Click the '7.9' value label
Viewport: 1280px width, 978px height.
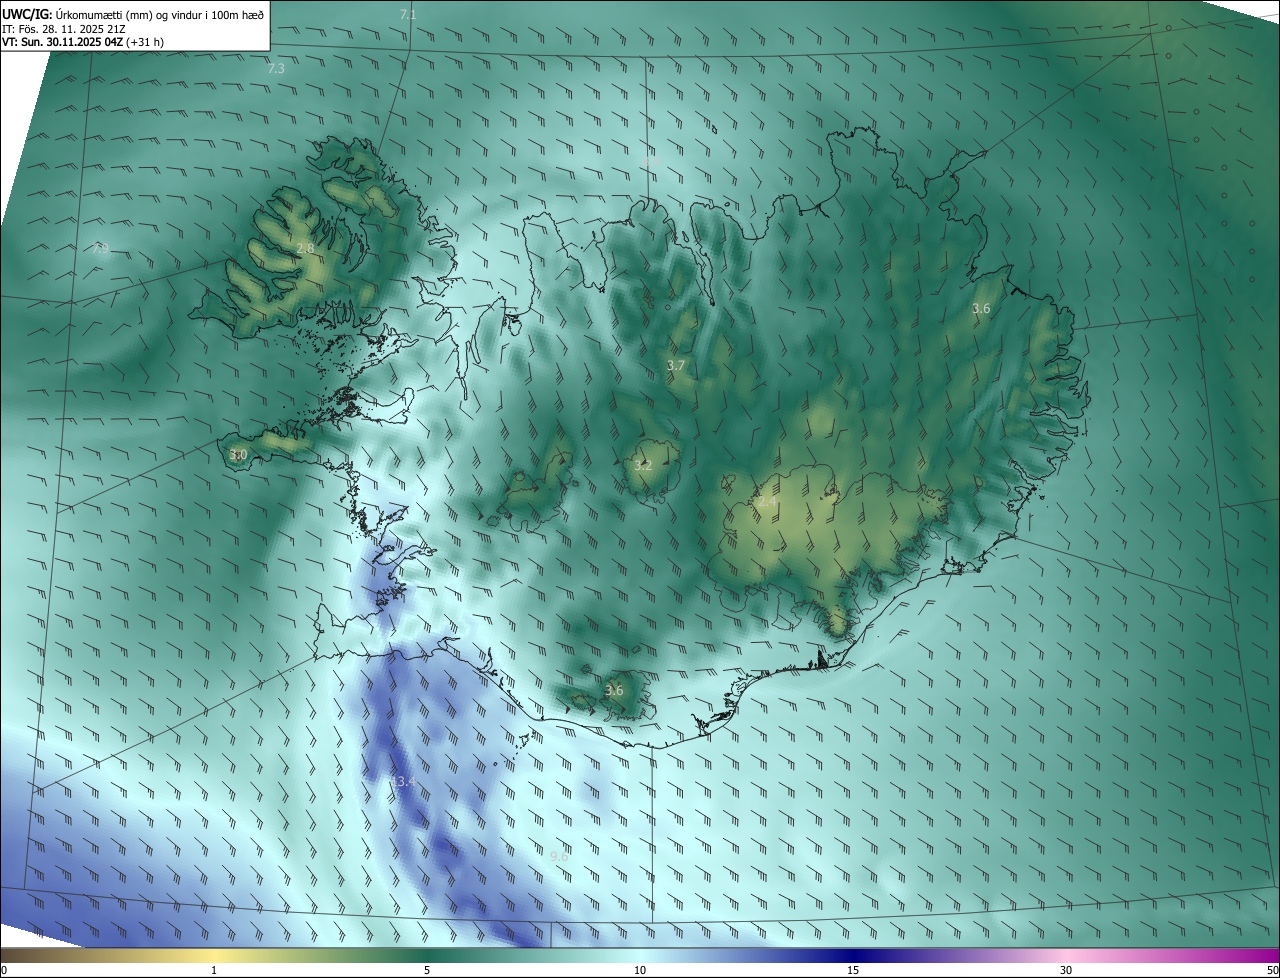(x=101, y=248)
